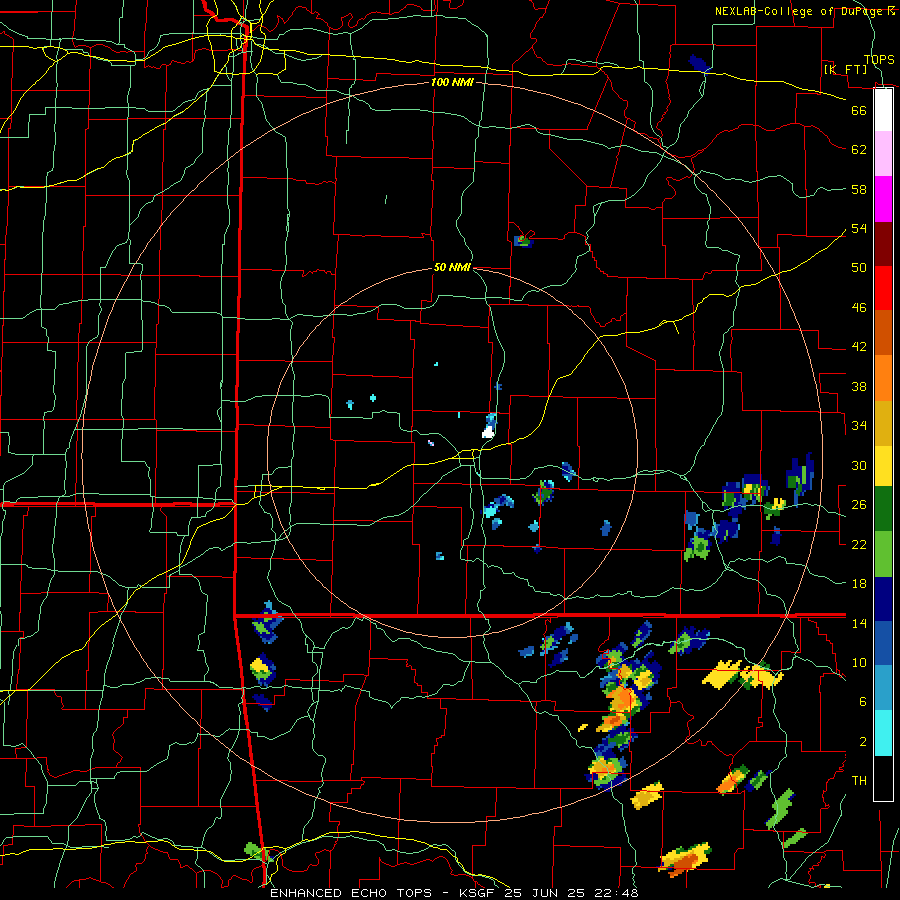Select the 26 legend value
The height and width of the screenshot is (900, 900).
pyautogui.click(x=859, y=505)
